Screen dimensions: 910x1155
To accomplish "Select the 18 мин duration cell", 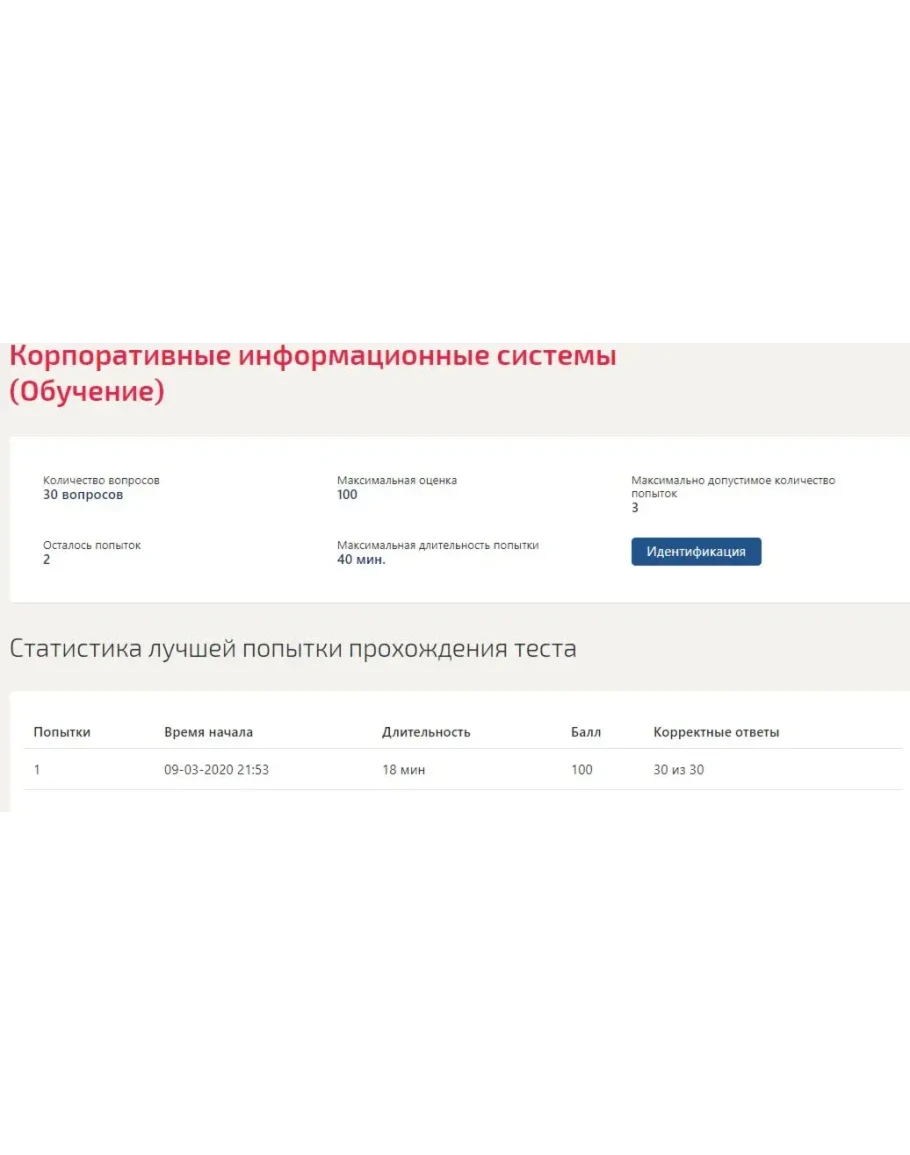I will click(x=403, y=770).
